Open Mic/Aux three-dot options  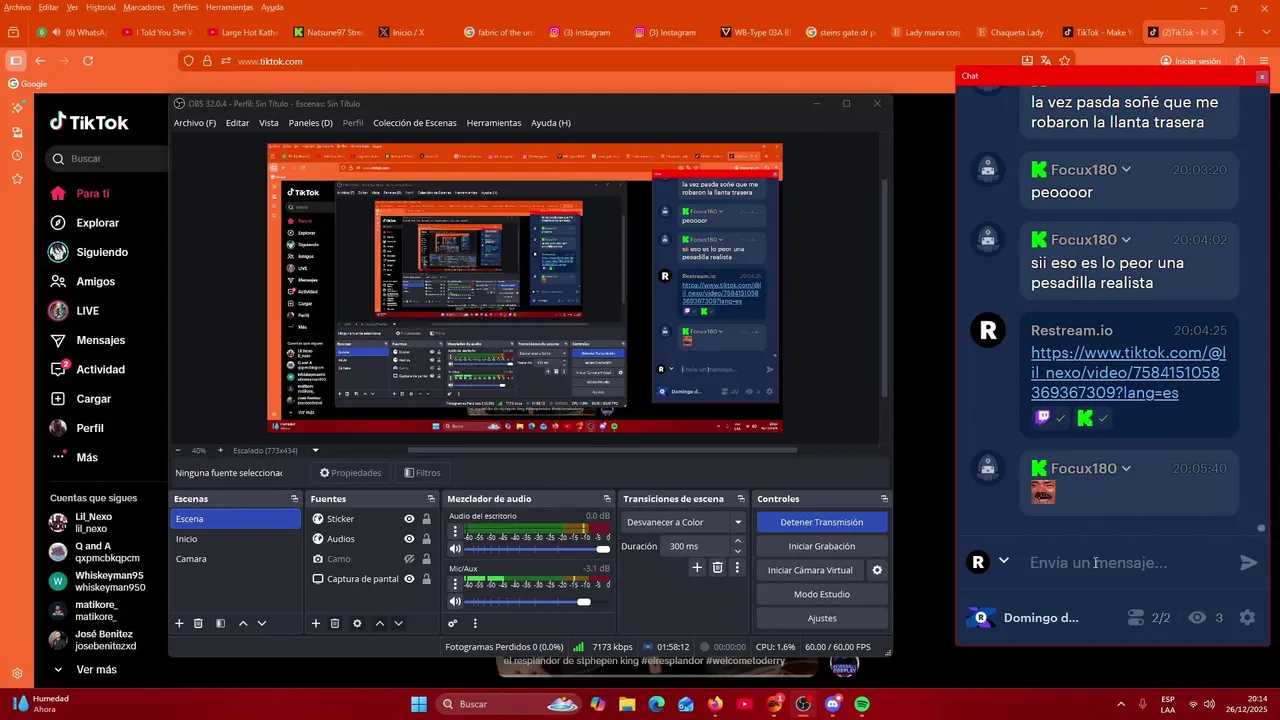(454, 583)
